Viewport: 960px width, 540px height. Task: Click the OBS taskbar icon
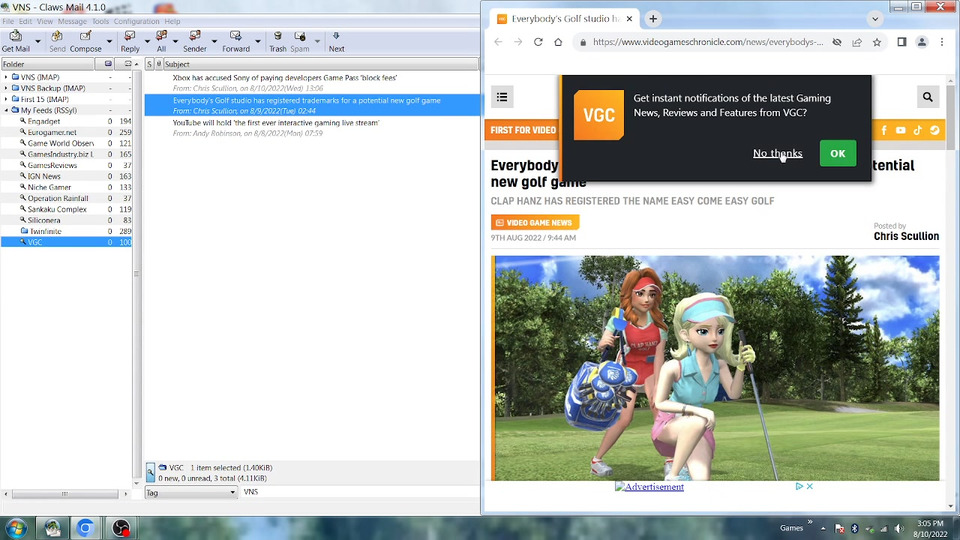point(121,528)
